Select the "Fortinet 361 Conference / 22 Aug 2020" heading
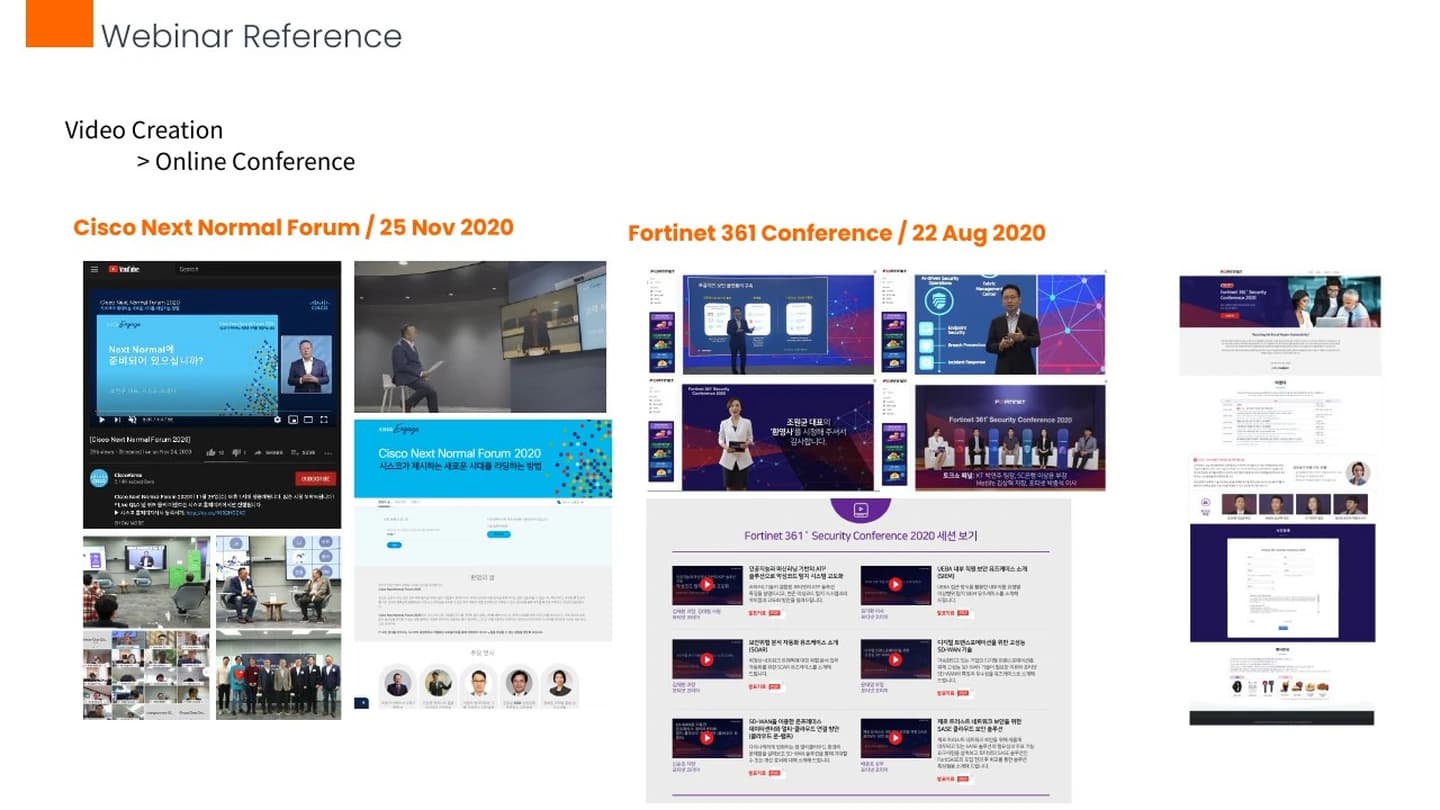The width and height of the screenshot is (1440, 810). click(x=836, y=233)
